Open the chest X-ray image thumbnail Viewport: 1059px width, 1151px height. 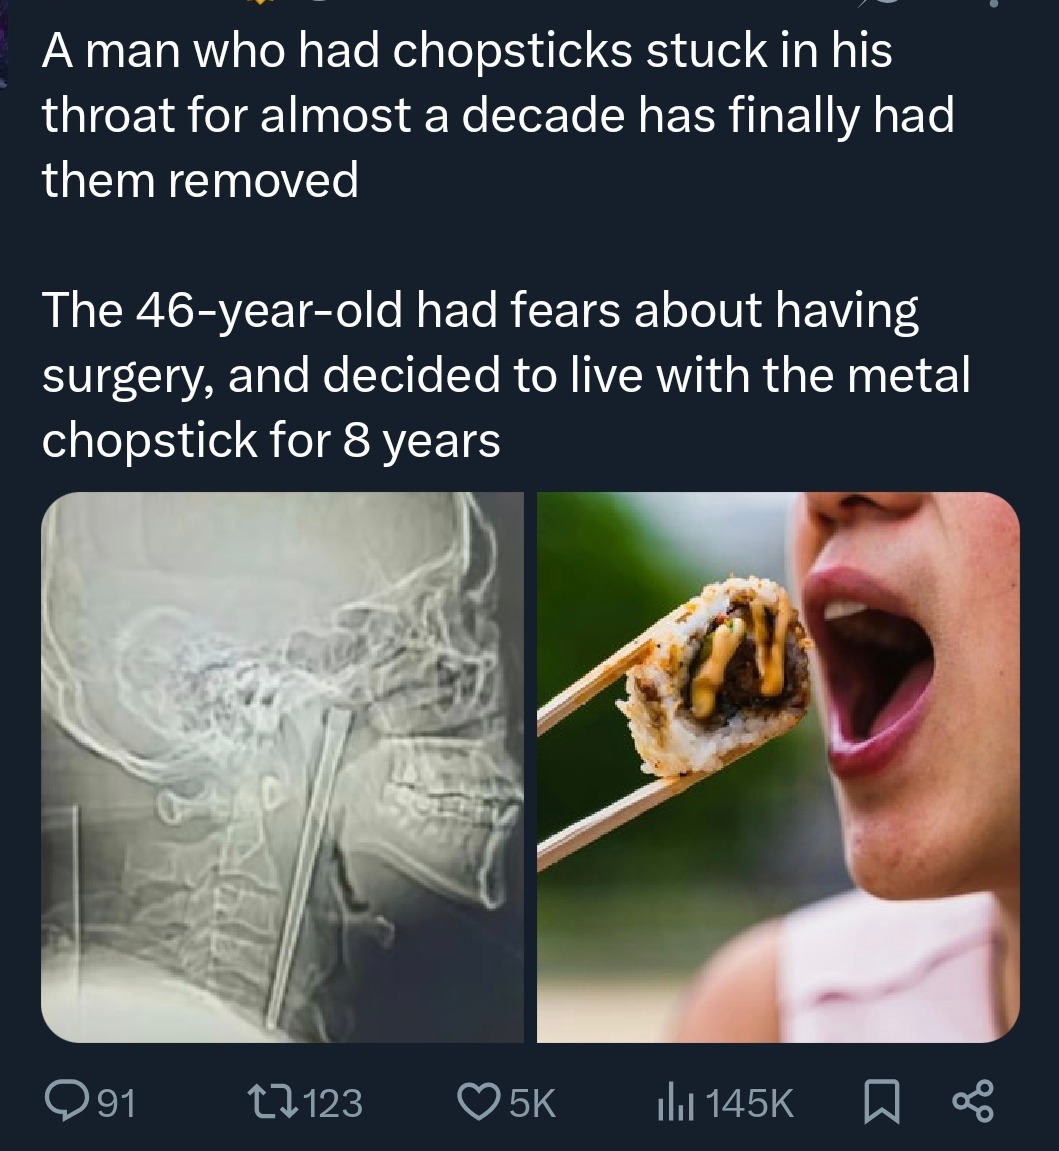(283, 766)
